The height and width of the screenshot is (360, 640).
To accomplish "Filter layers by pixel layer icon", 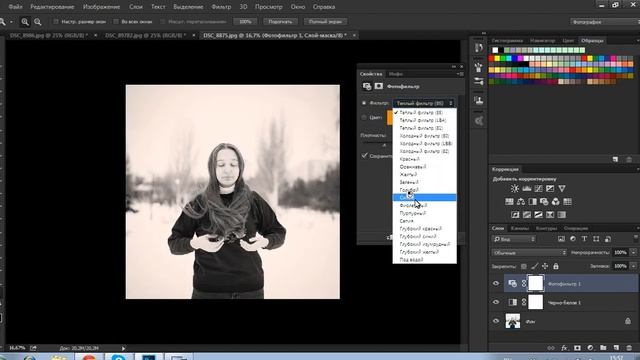I will (561, 239).
